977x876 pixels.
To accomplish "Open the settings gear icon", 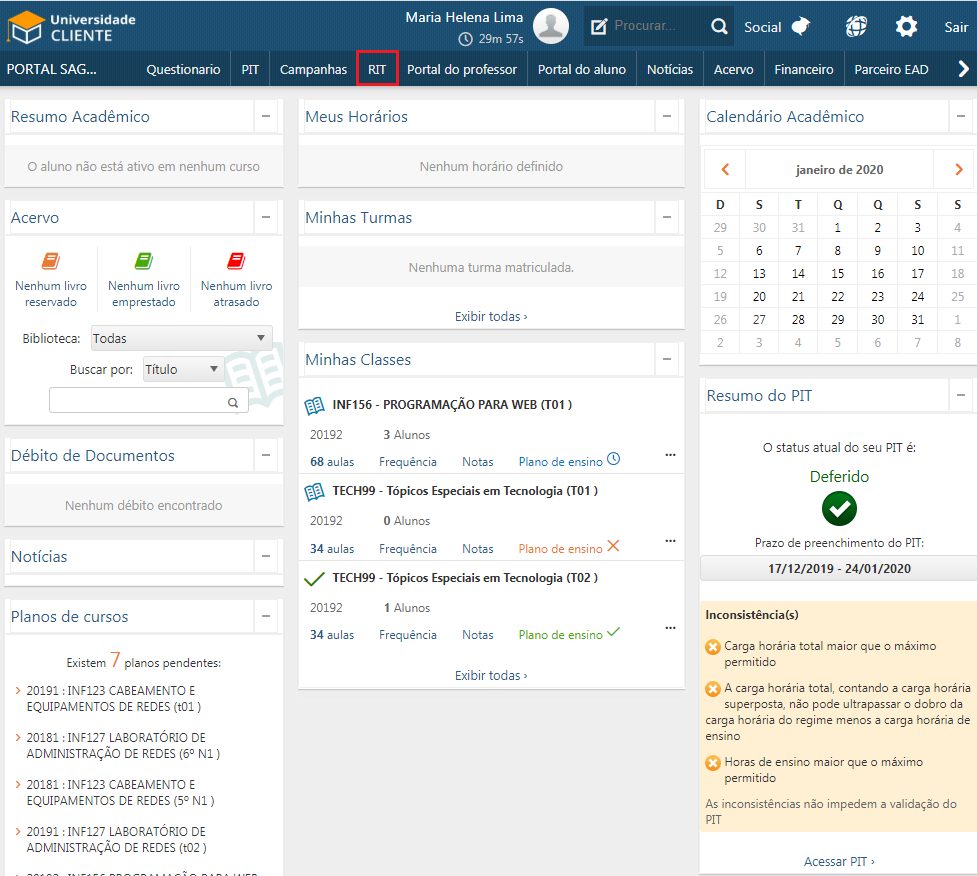I will point(906,27).
